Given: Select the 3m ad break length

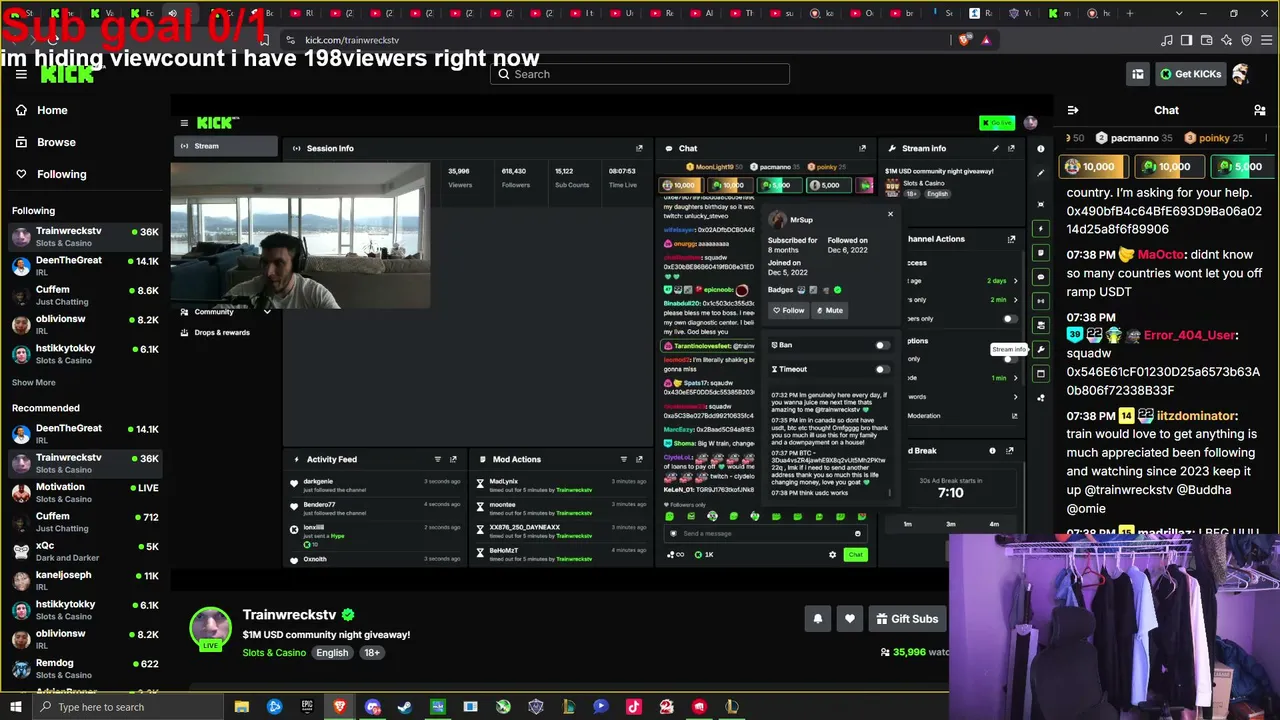Looking at the screenshot, I should tap(951, 524).
